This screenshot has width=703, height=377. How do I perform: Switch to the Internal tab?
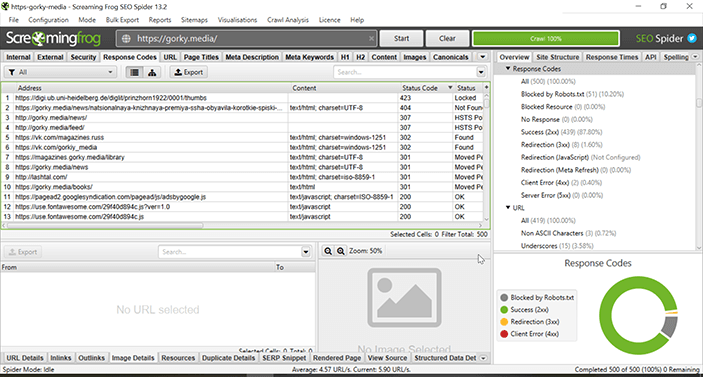point(18,57)
